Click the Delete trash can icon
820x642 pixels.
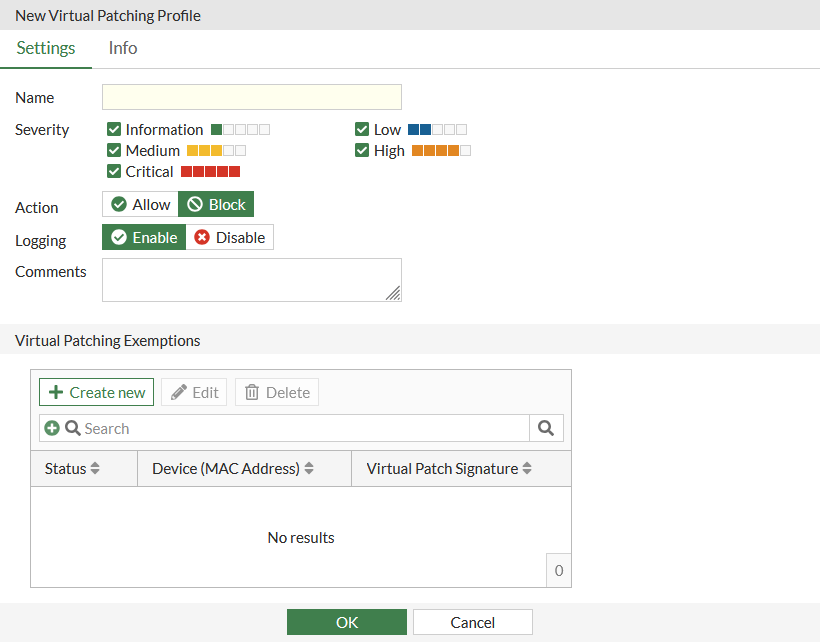coord(252,392)
